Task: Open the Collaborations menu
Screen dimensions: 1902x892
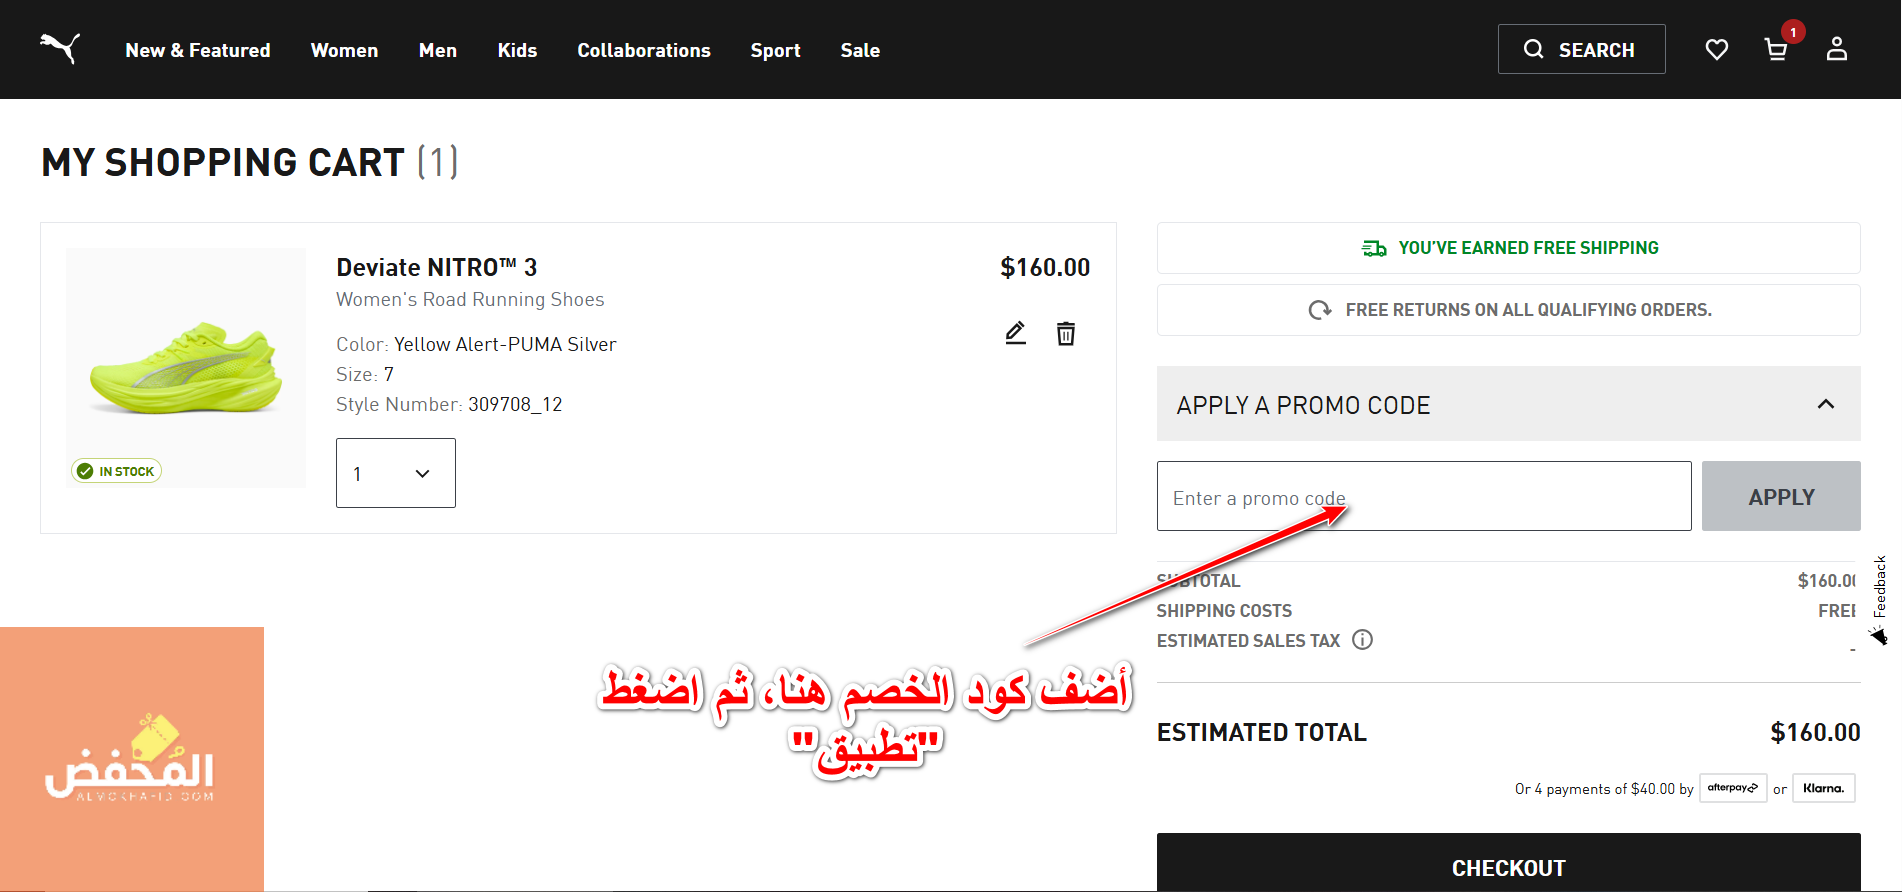Action: 644,50
